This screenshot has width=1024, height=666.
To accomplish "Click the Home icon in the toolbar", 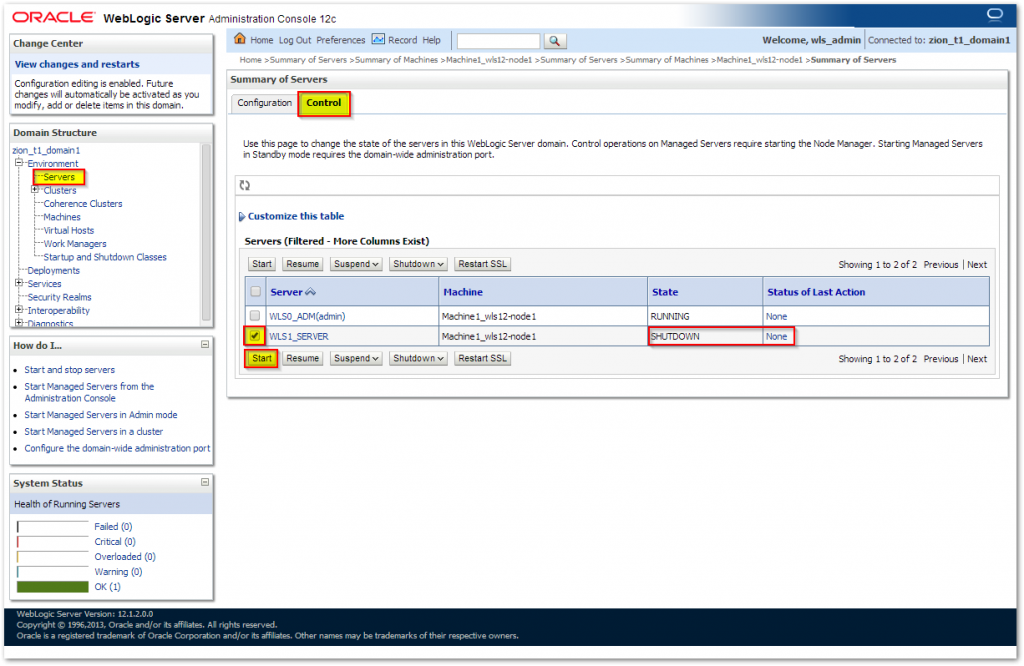I will [238, 40].
